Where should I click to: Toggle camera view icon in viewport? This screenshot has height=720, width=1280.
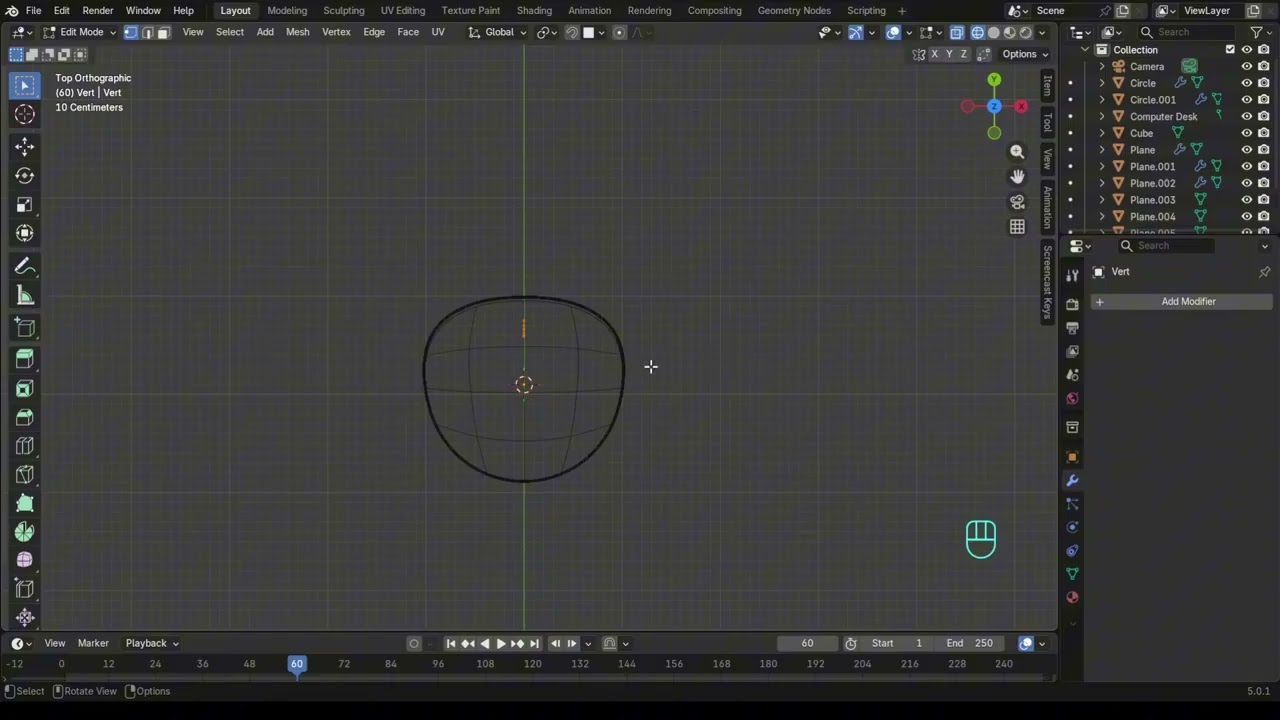tap(1017, 202)
